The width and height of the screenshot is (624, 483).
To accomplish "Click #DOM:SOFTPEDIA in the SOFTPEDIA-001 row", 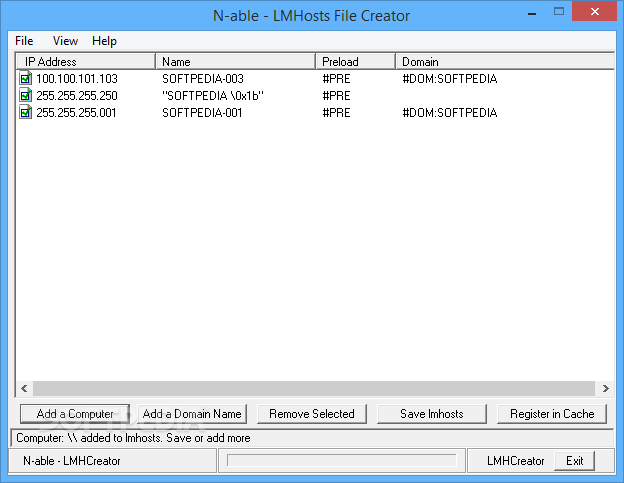I will point(450,113).
